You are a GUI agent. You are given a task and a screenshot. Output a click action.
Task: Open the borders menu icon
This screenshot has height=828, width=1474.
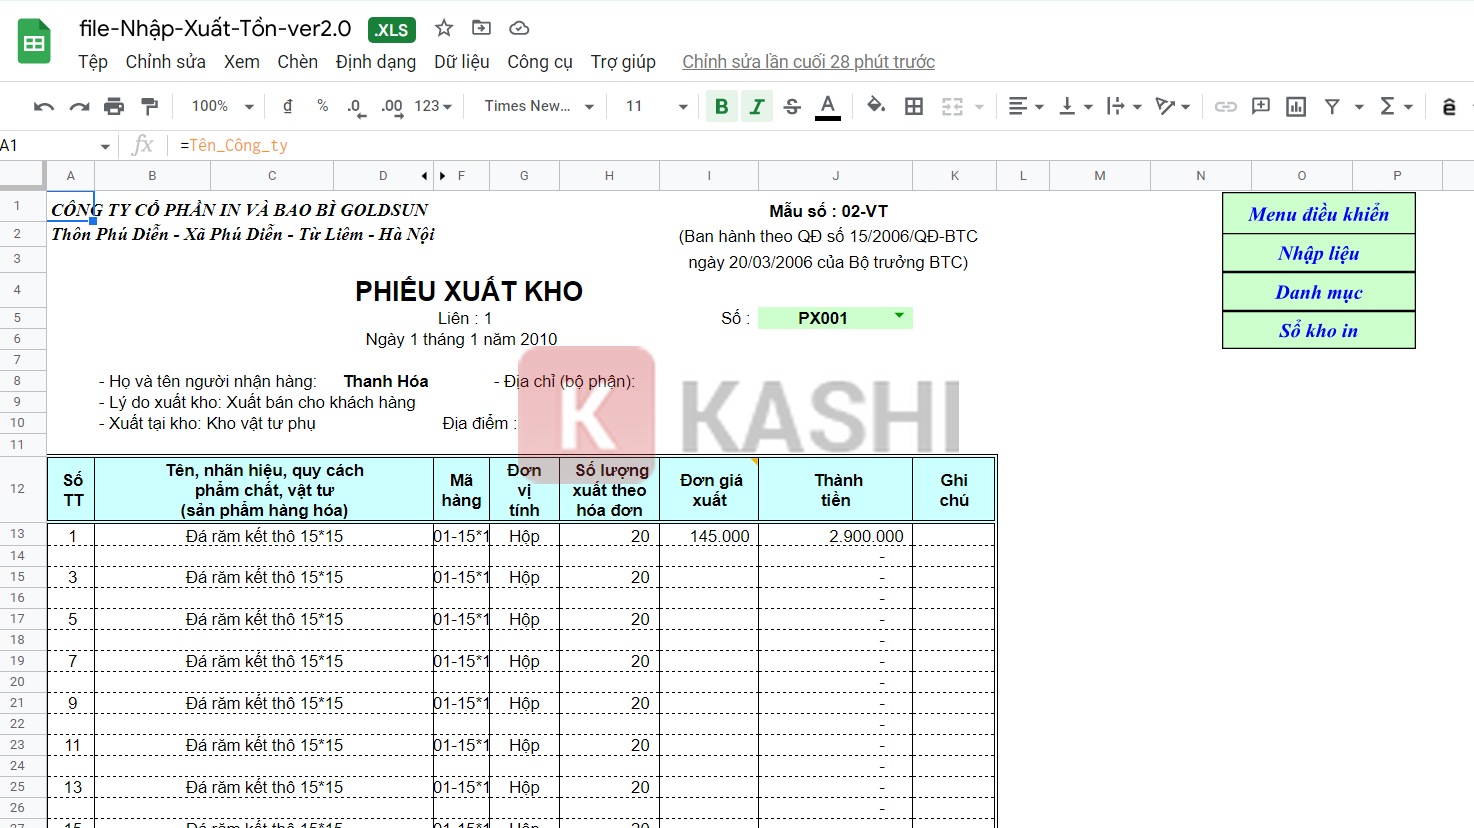913,105
